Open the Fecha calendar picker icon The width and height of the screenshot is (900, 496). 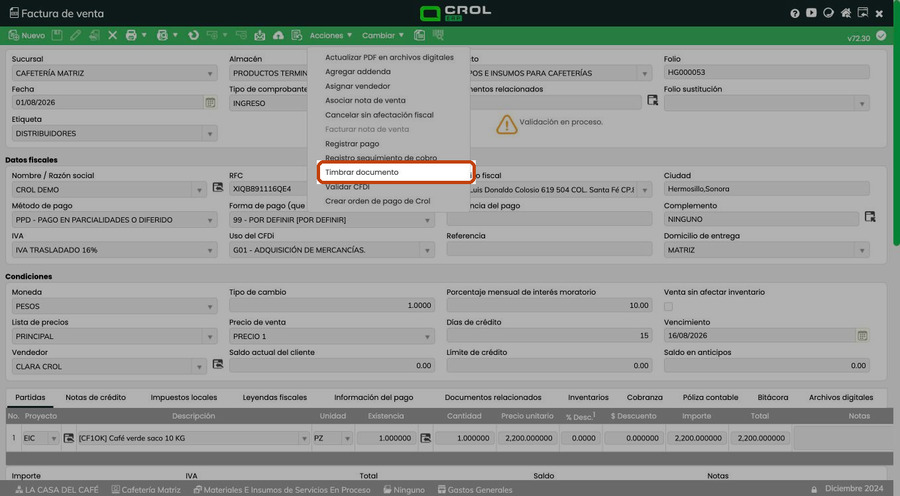(211, 102)
